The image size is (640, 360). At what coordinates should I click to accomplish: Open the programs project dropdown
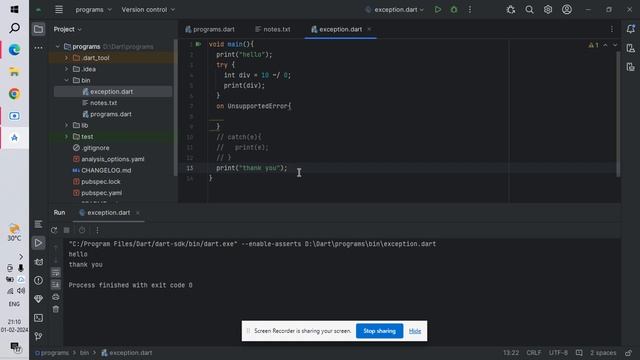93,9
